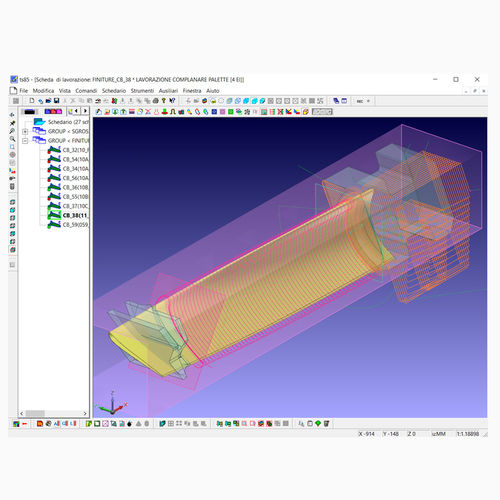Click the scale ratio value in status bar
This screenshot has height=500, width=500.
click(468, 434)
